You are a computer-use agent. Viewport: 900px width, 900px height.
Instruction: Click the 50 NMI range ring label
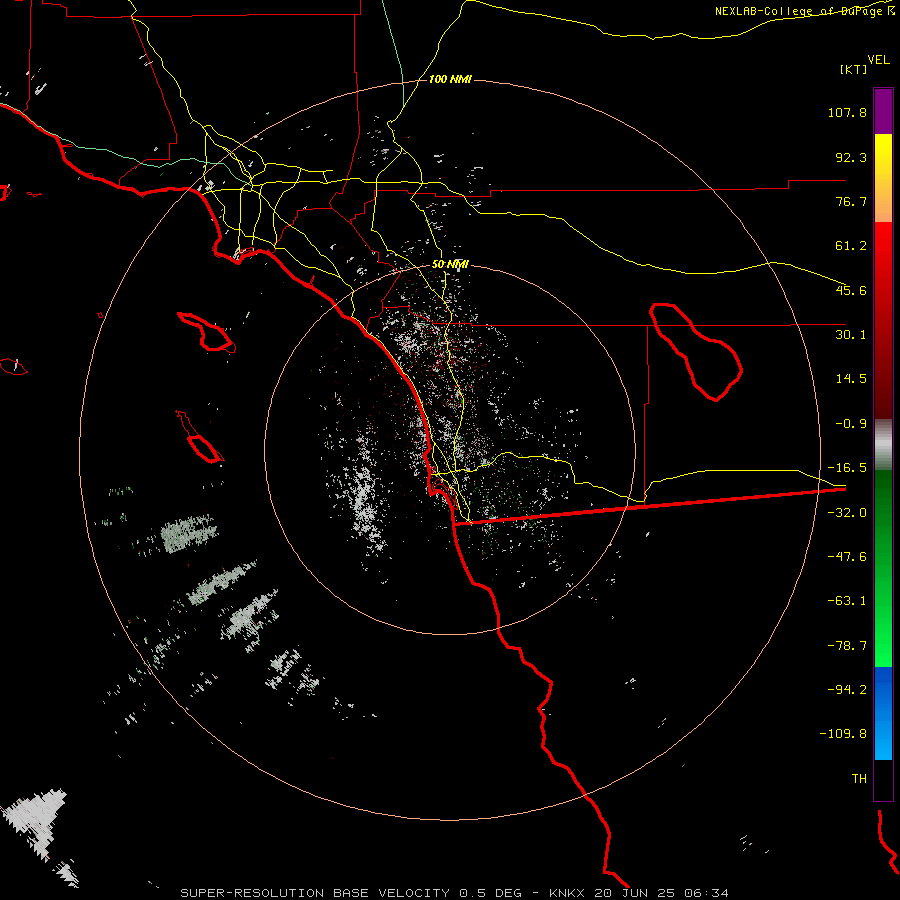450,265
